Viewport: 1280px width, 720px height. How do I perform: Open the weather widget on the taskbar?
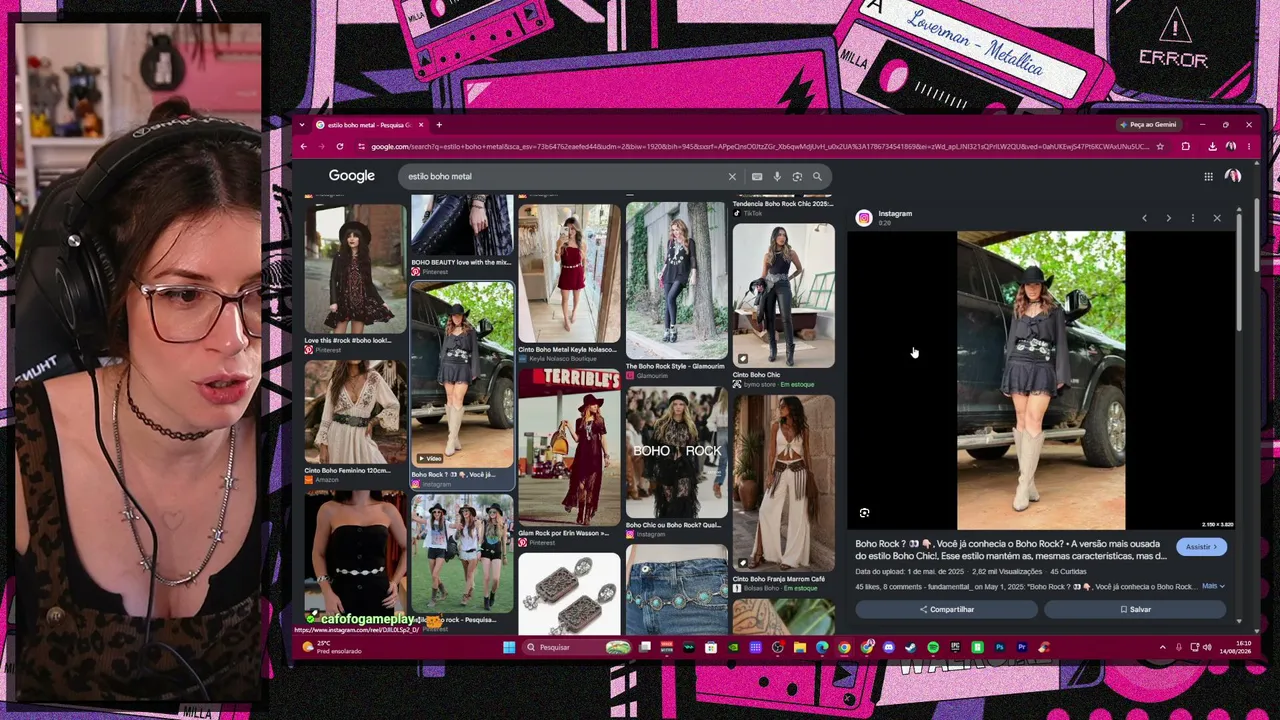[x=330, y=647]
